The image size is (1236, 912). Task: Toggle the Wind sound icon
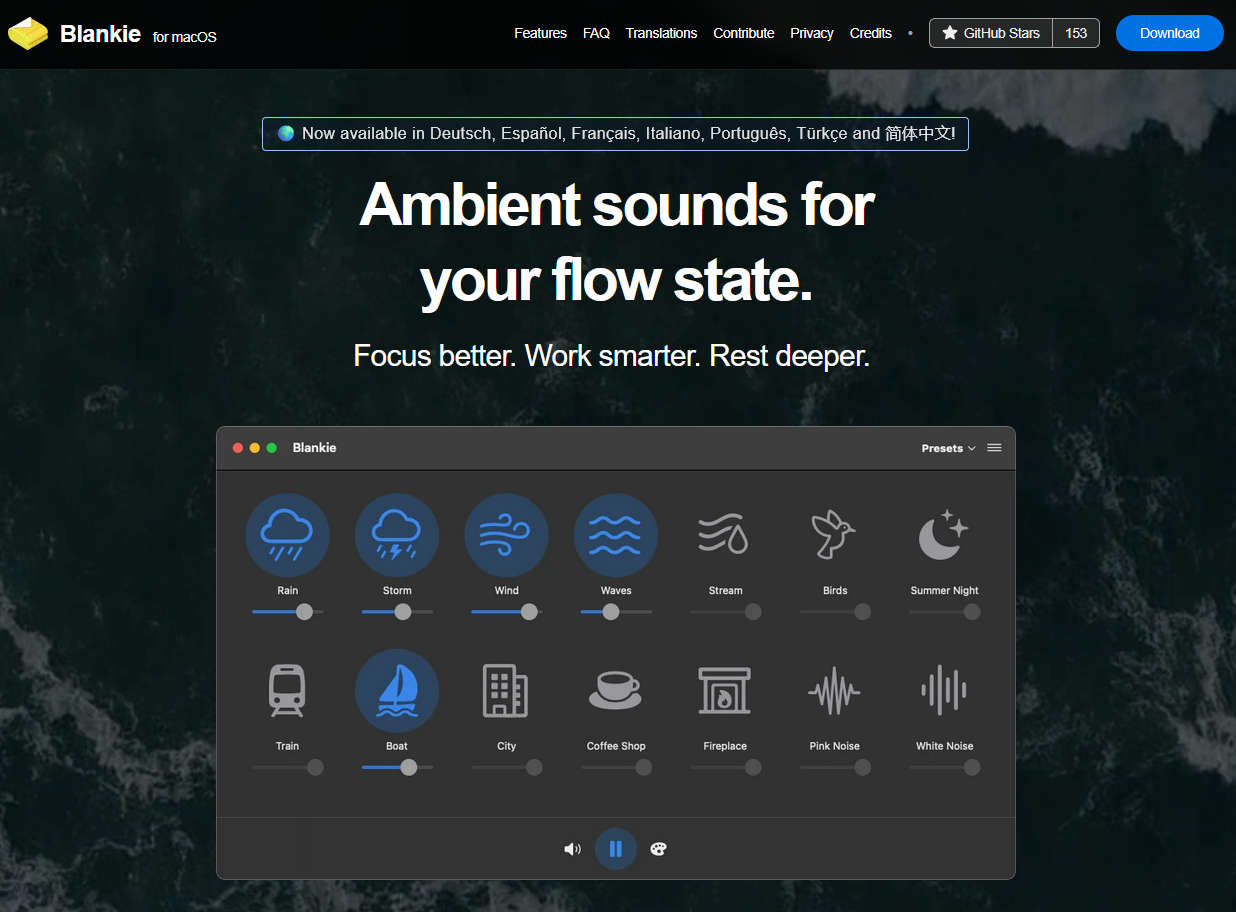tap(506, 535)
